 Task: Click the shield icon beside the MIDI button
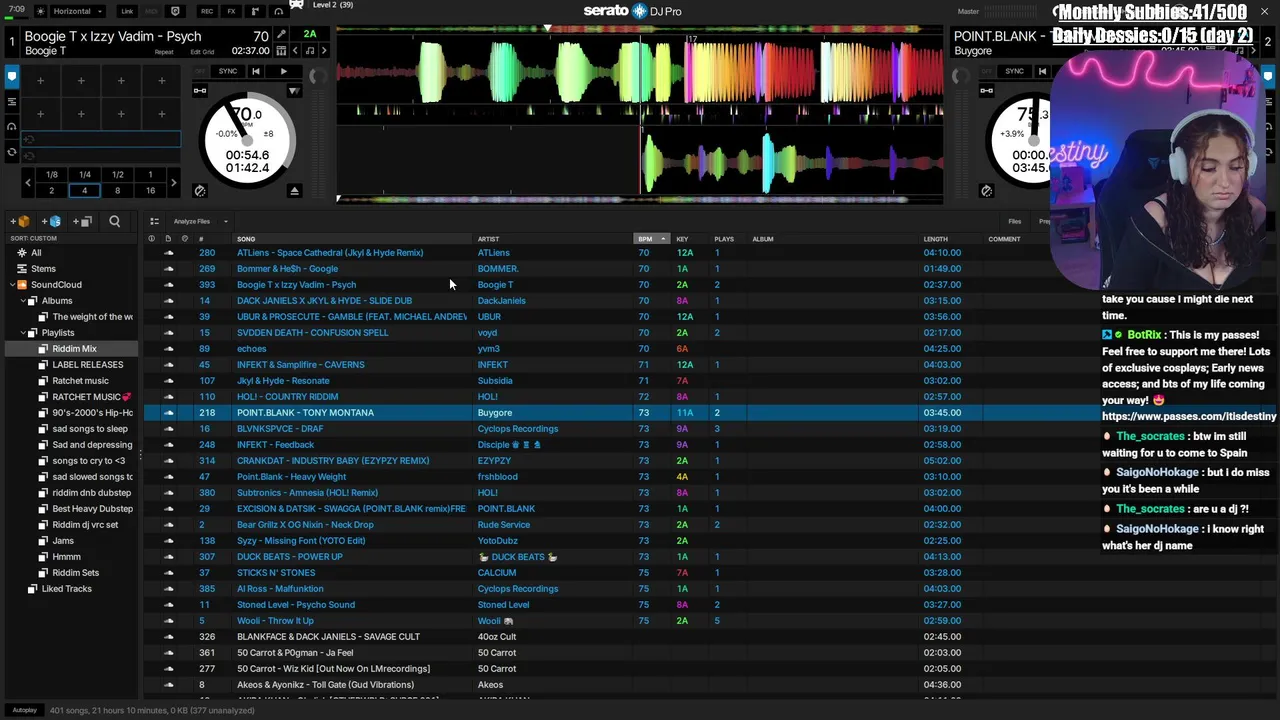click(175, 11)
